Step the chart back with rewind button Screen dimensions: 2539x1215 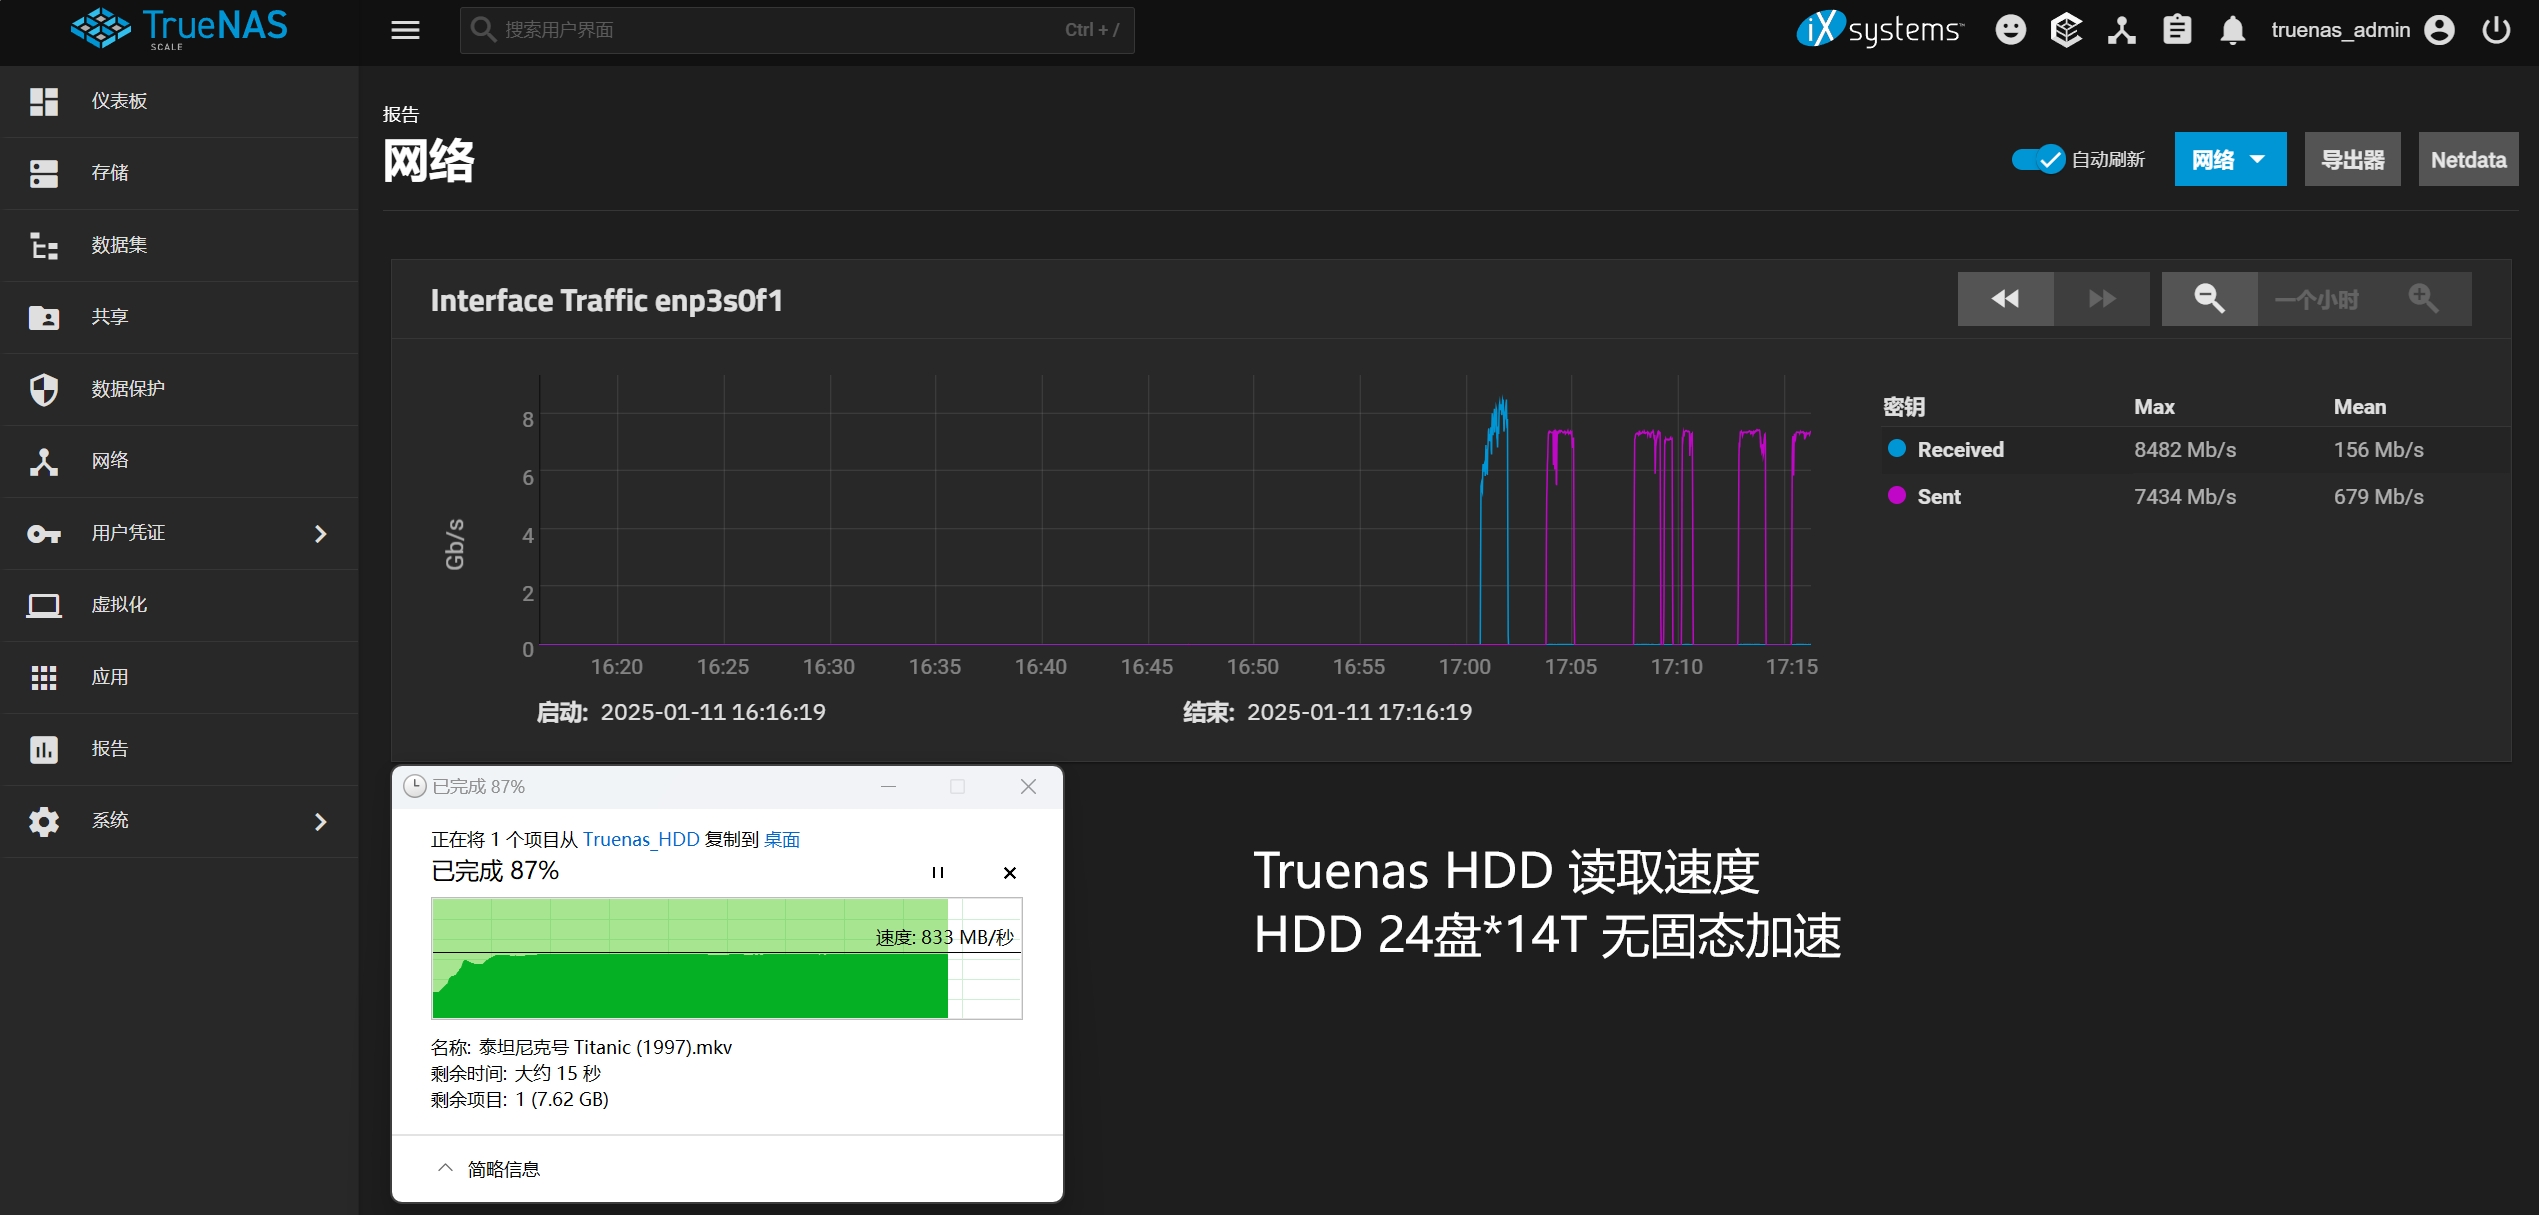[x=2005, y=298]
